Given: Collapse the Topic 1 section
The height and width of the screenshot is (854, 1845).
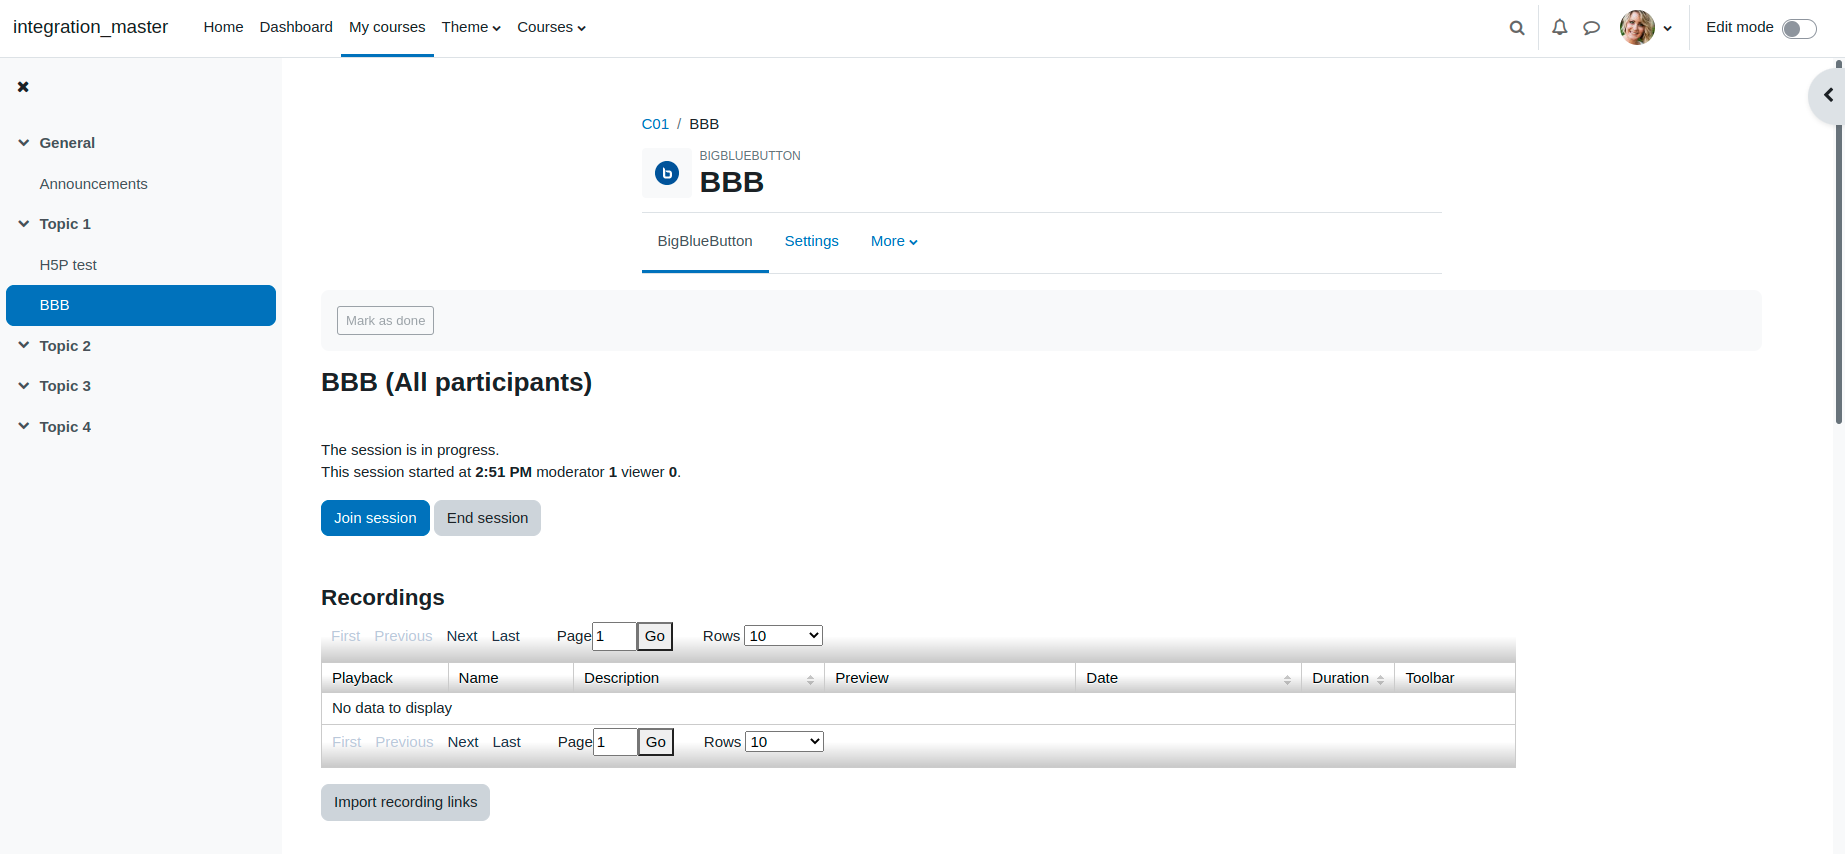Looking at the screenshot, I should click(x=24, y=224).
